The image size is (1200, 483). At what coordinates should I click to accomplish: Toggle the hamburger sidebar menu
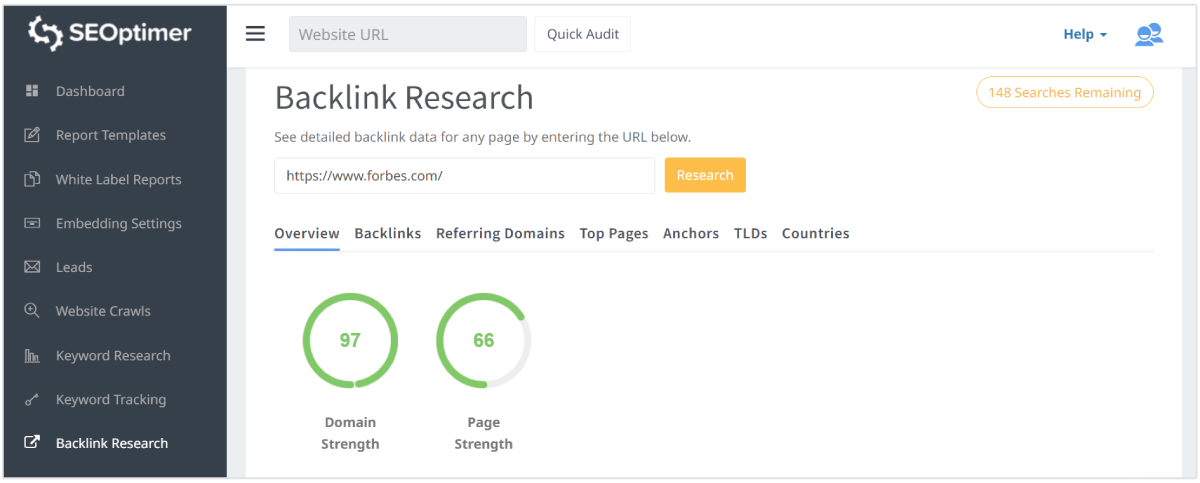(x=256, y=34)
